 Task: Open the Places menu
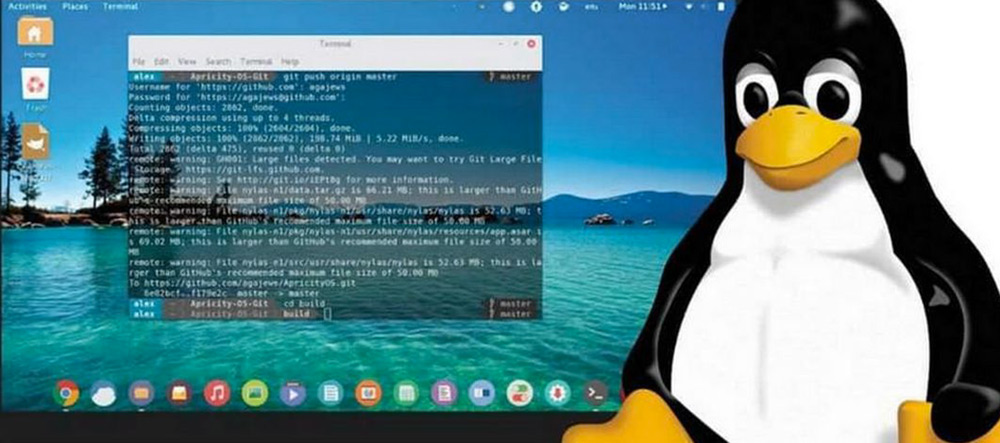(75, 6)
